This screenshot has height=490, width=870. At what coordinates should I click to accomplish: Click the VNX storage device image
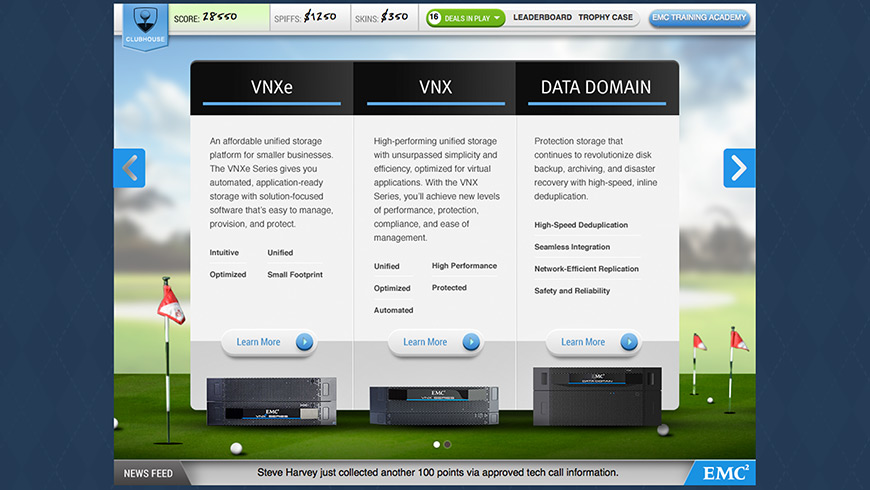click(434, 406)
